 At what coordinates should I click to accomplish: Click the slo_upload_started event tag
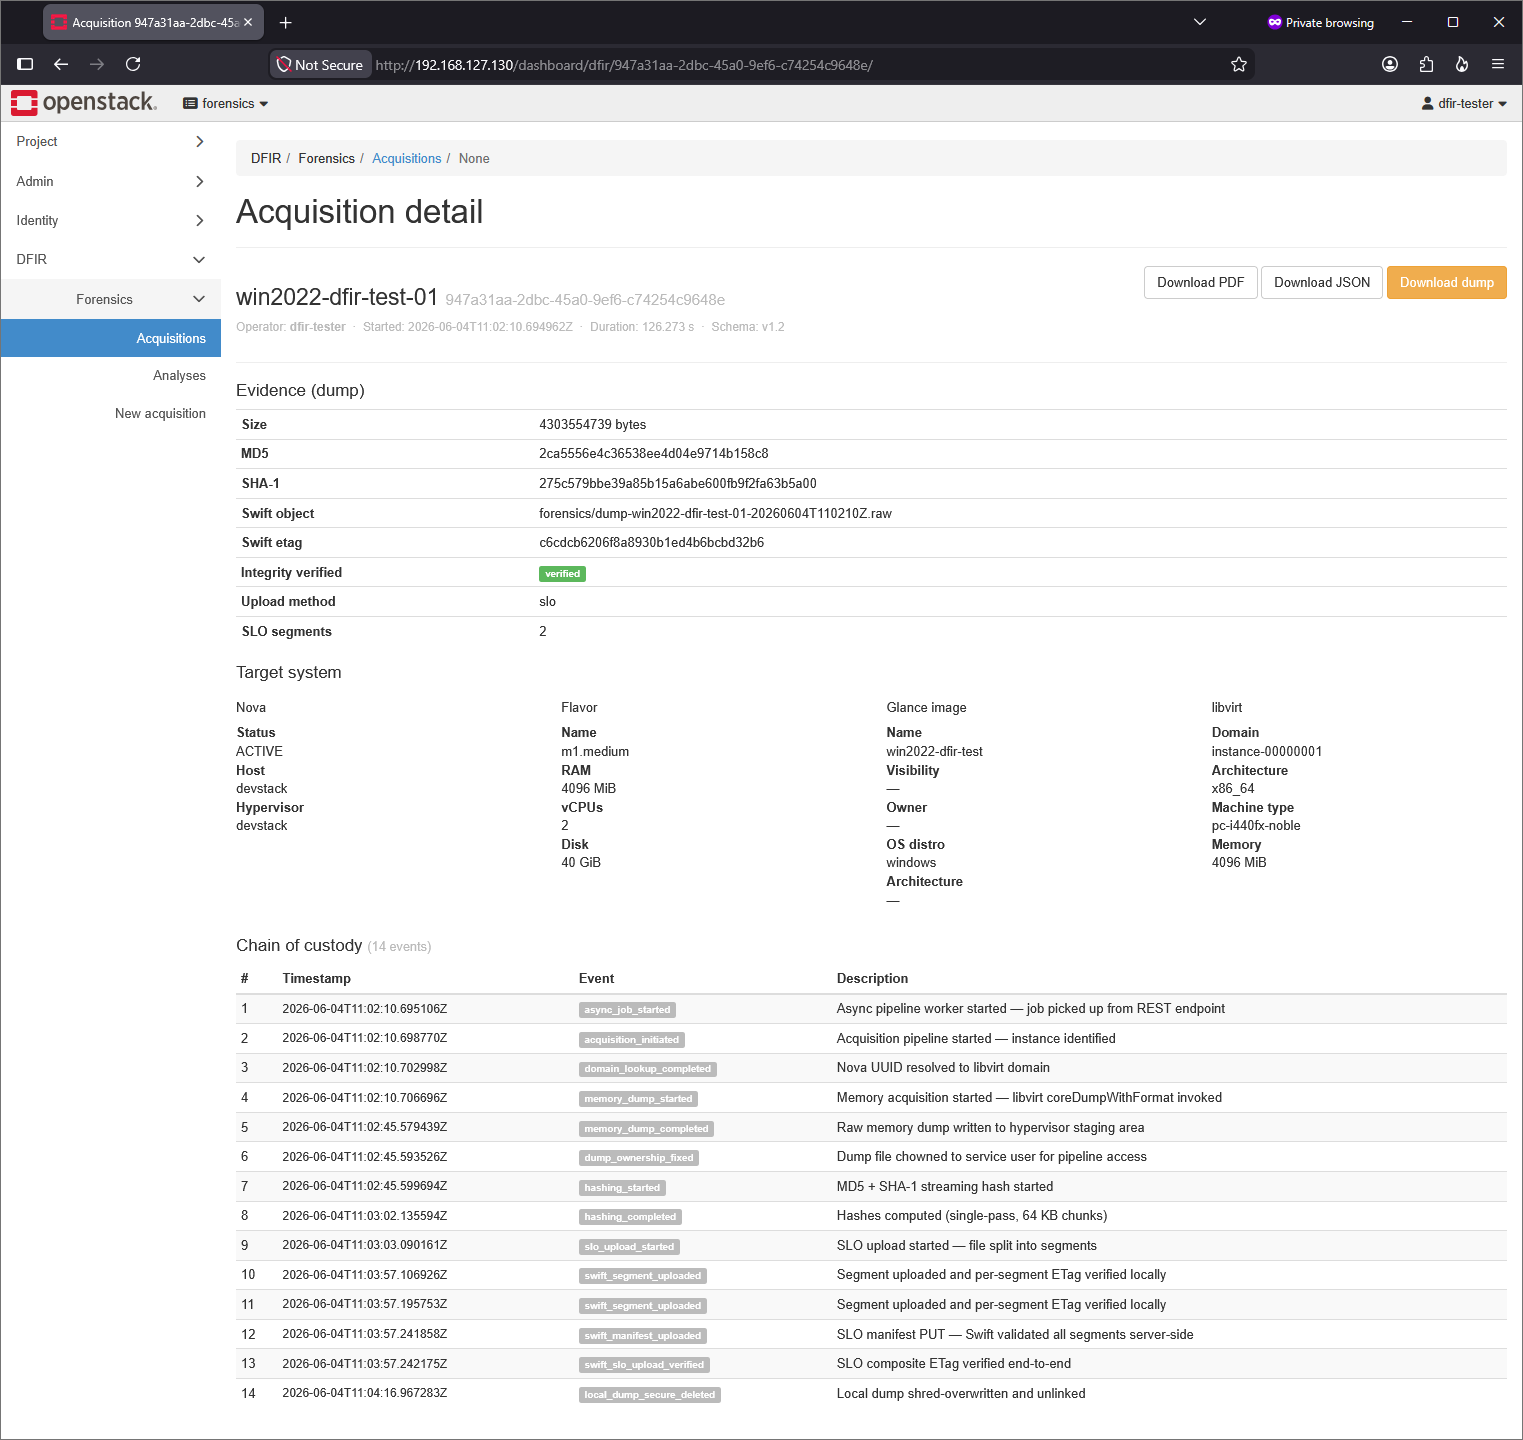(629, 1247)
